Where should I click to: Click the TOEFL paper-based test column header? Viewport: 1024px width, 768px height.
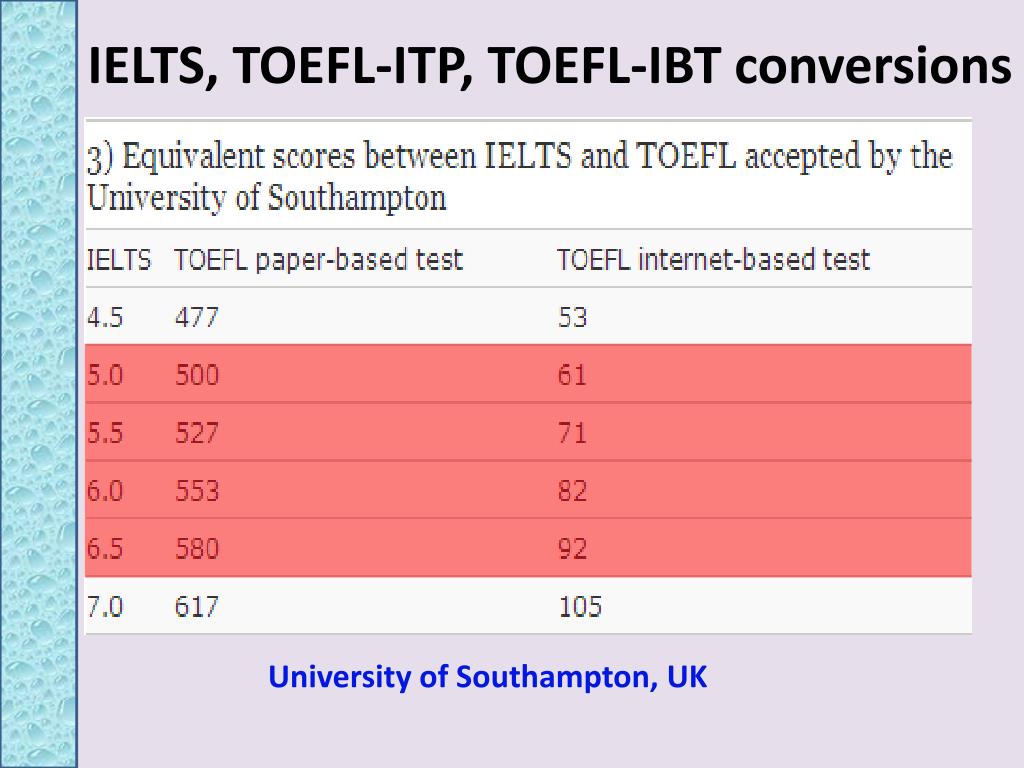(319, 260)
